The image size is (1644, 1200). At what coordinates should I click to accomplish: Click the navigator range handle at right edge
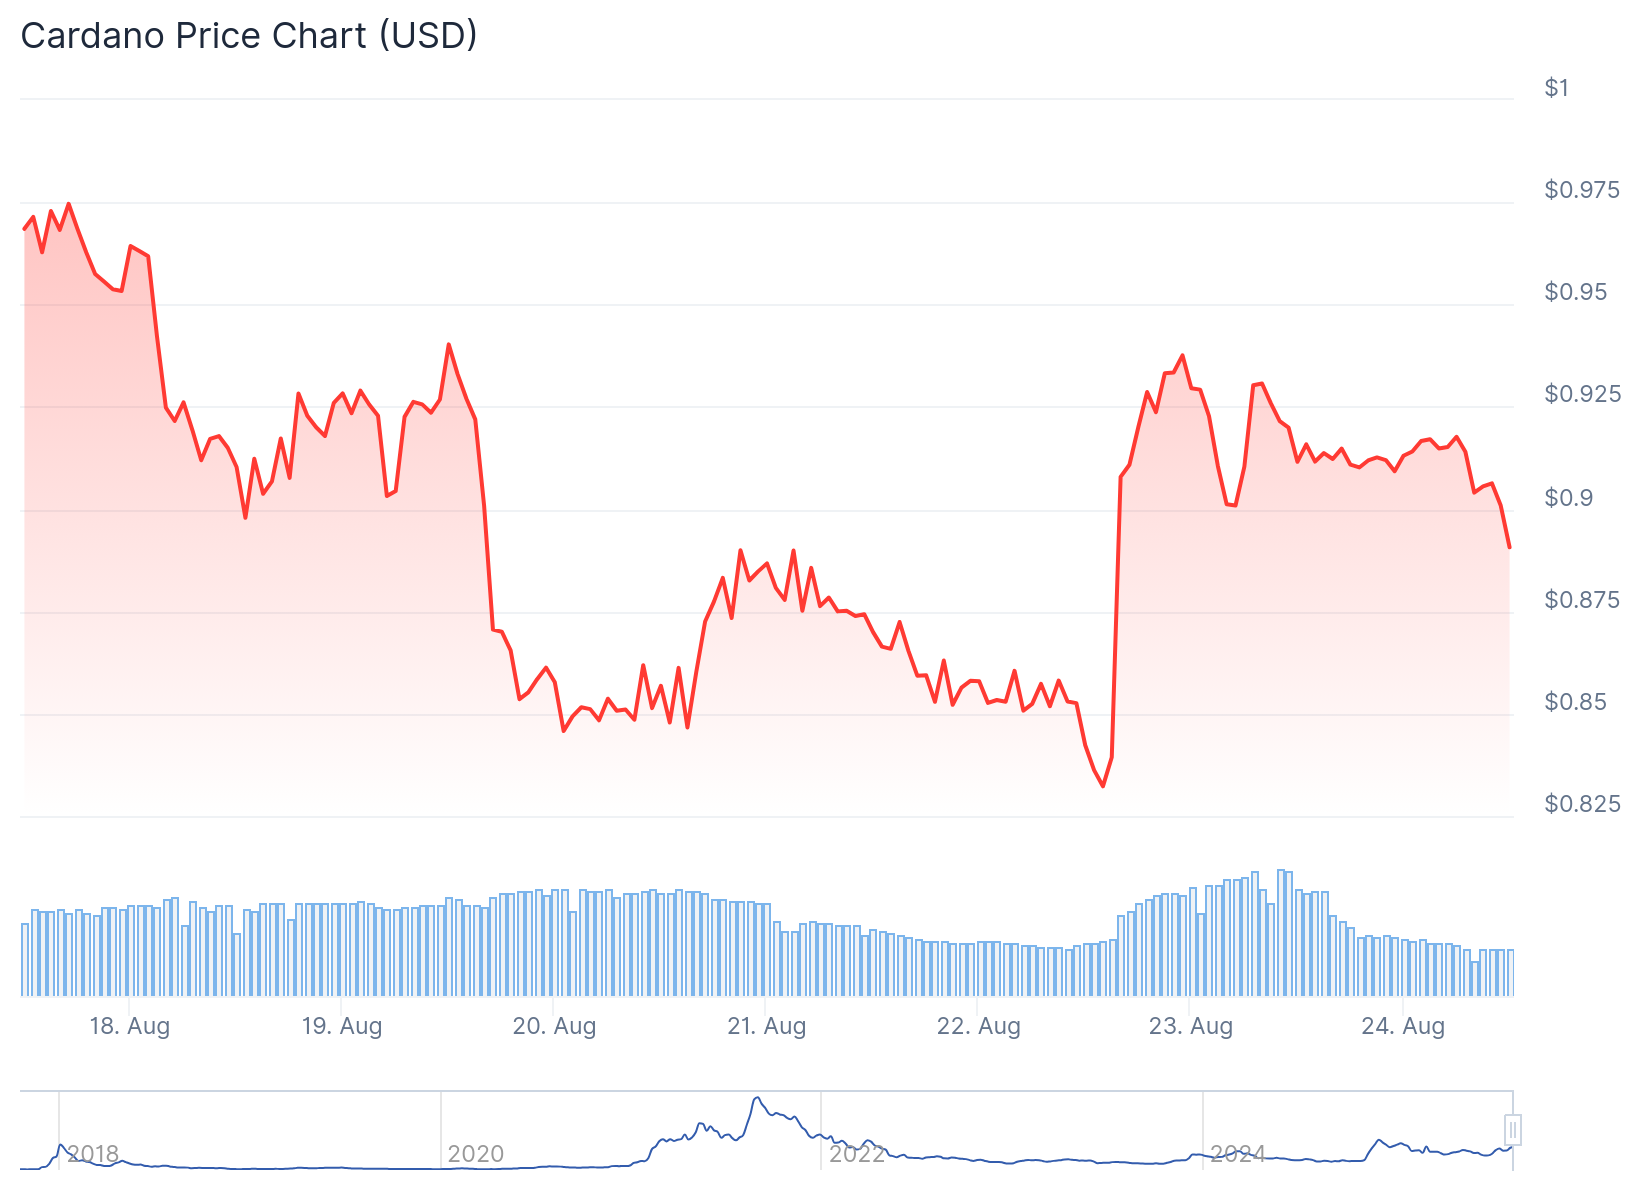1513,1130
